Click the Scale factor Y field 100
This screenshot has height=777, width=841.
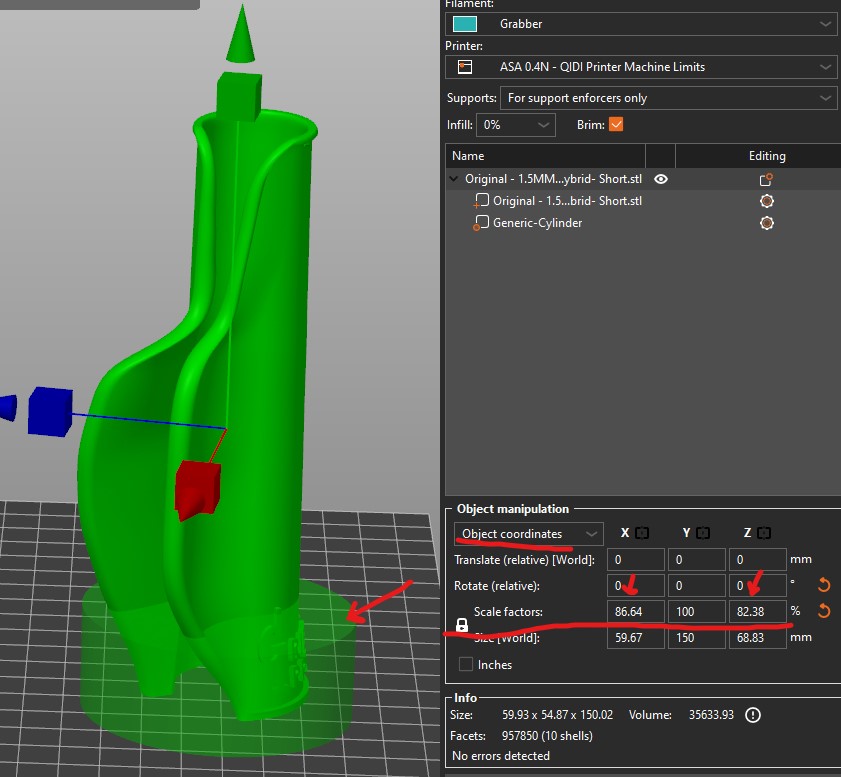point(697,611)
